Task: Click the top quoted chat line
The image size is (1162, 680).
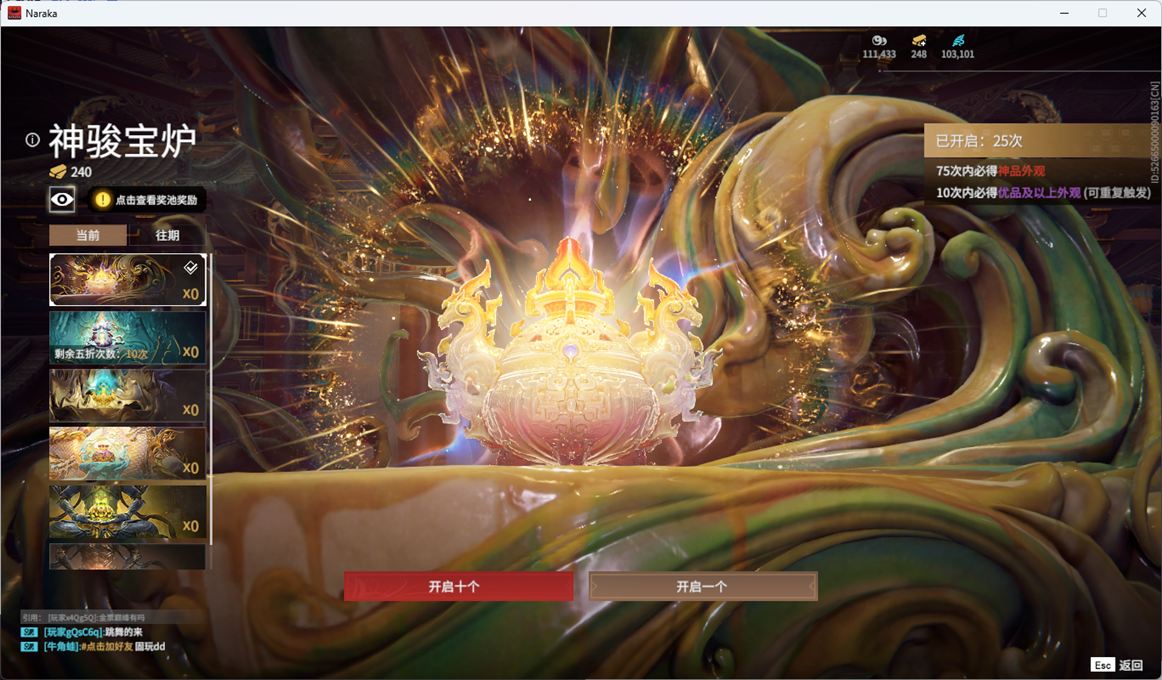Action: [84, 617]
